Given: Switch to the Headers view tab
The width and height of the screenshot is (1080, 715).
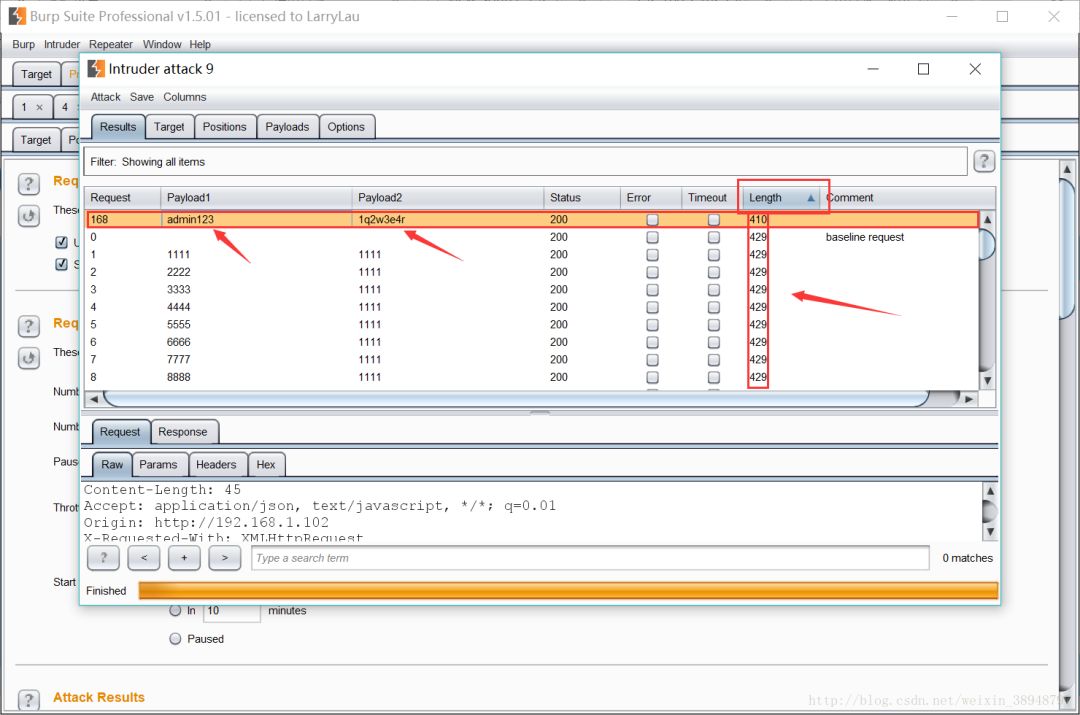Looking at the screenshot, I should 216,465.
